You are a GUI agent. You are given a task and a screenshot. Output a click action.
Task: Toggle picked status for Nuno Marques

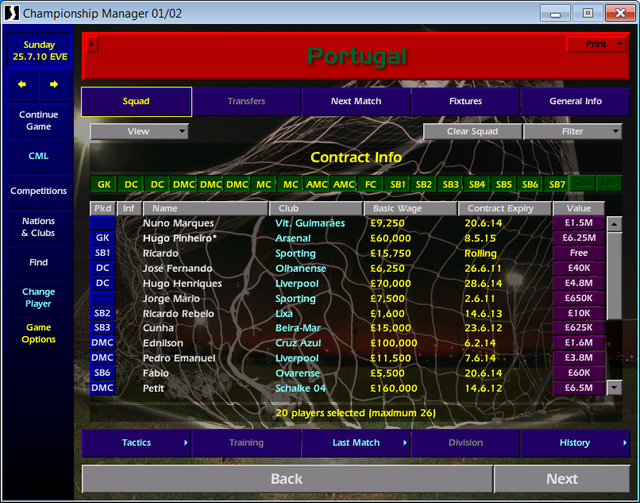click(x=102, y=223)
